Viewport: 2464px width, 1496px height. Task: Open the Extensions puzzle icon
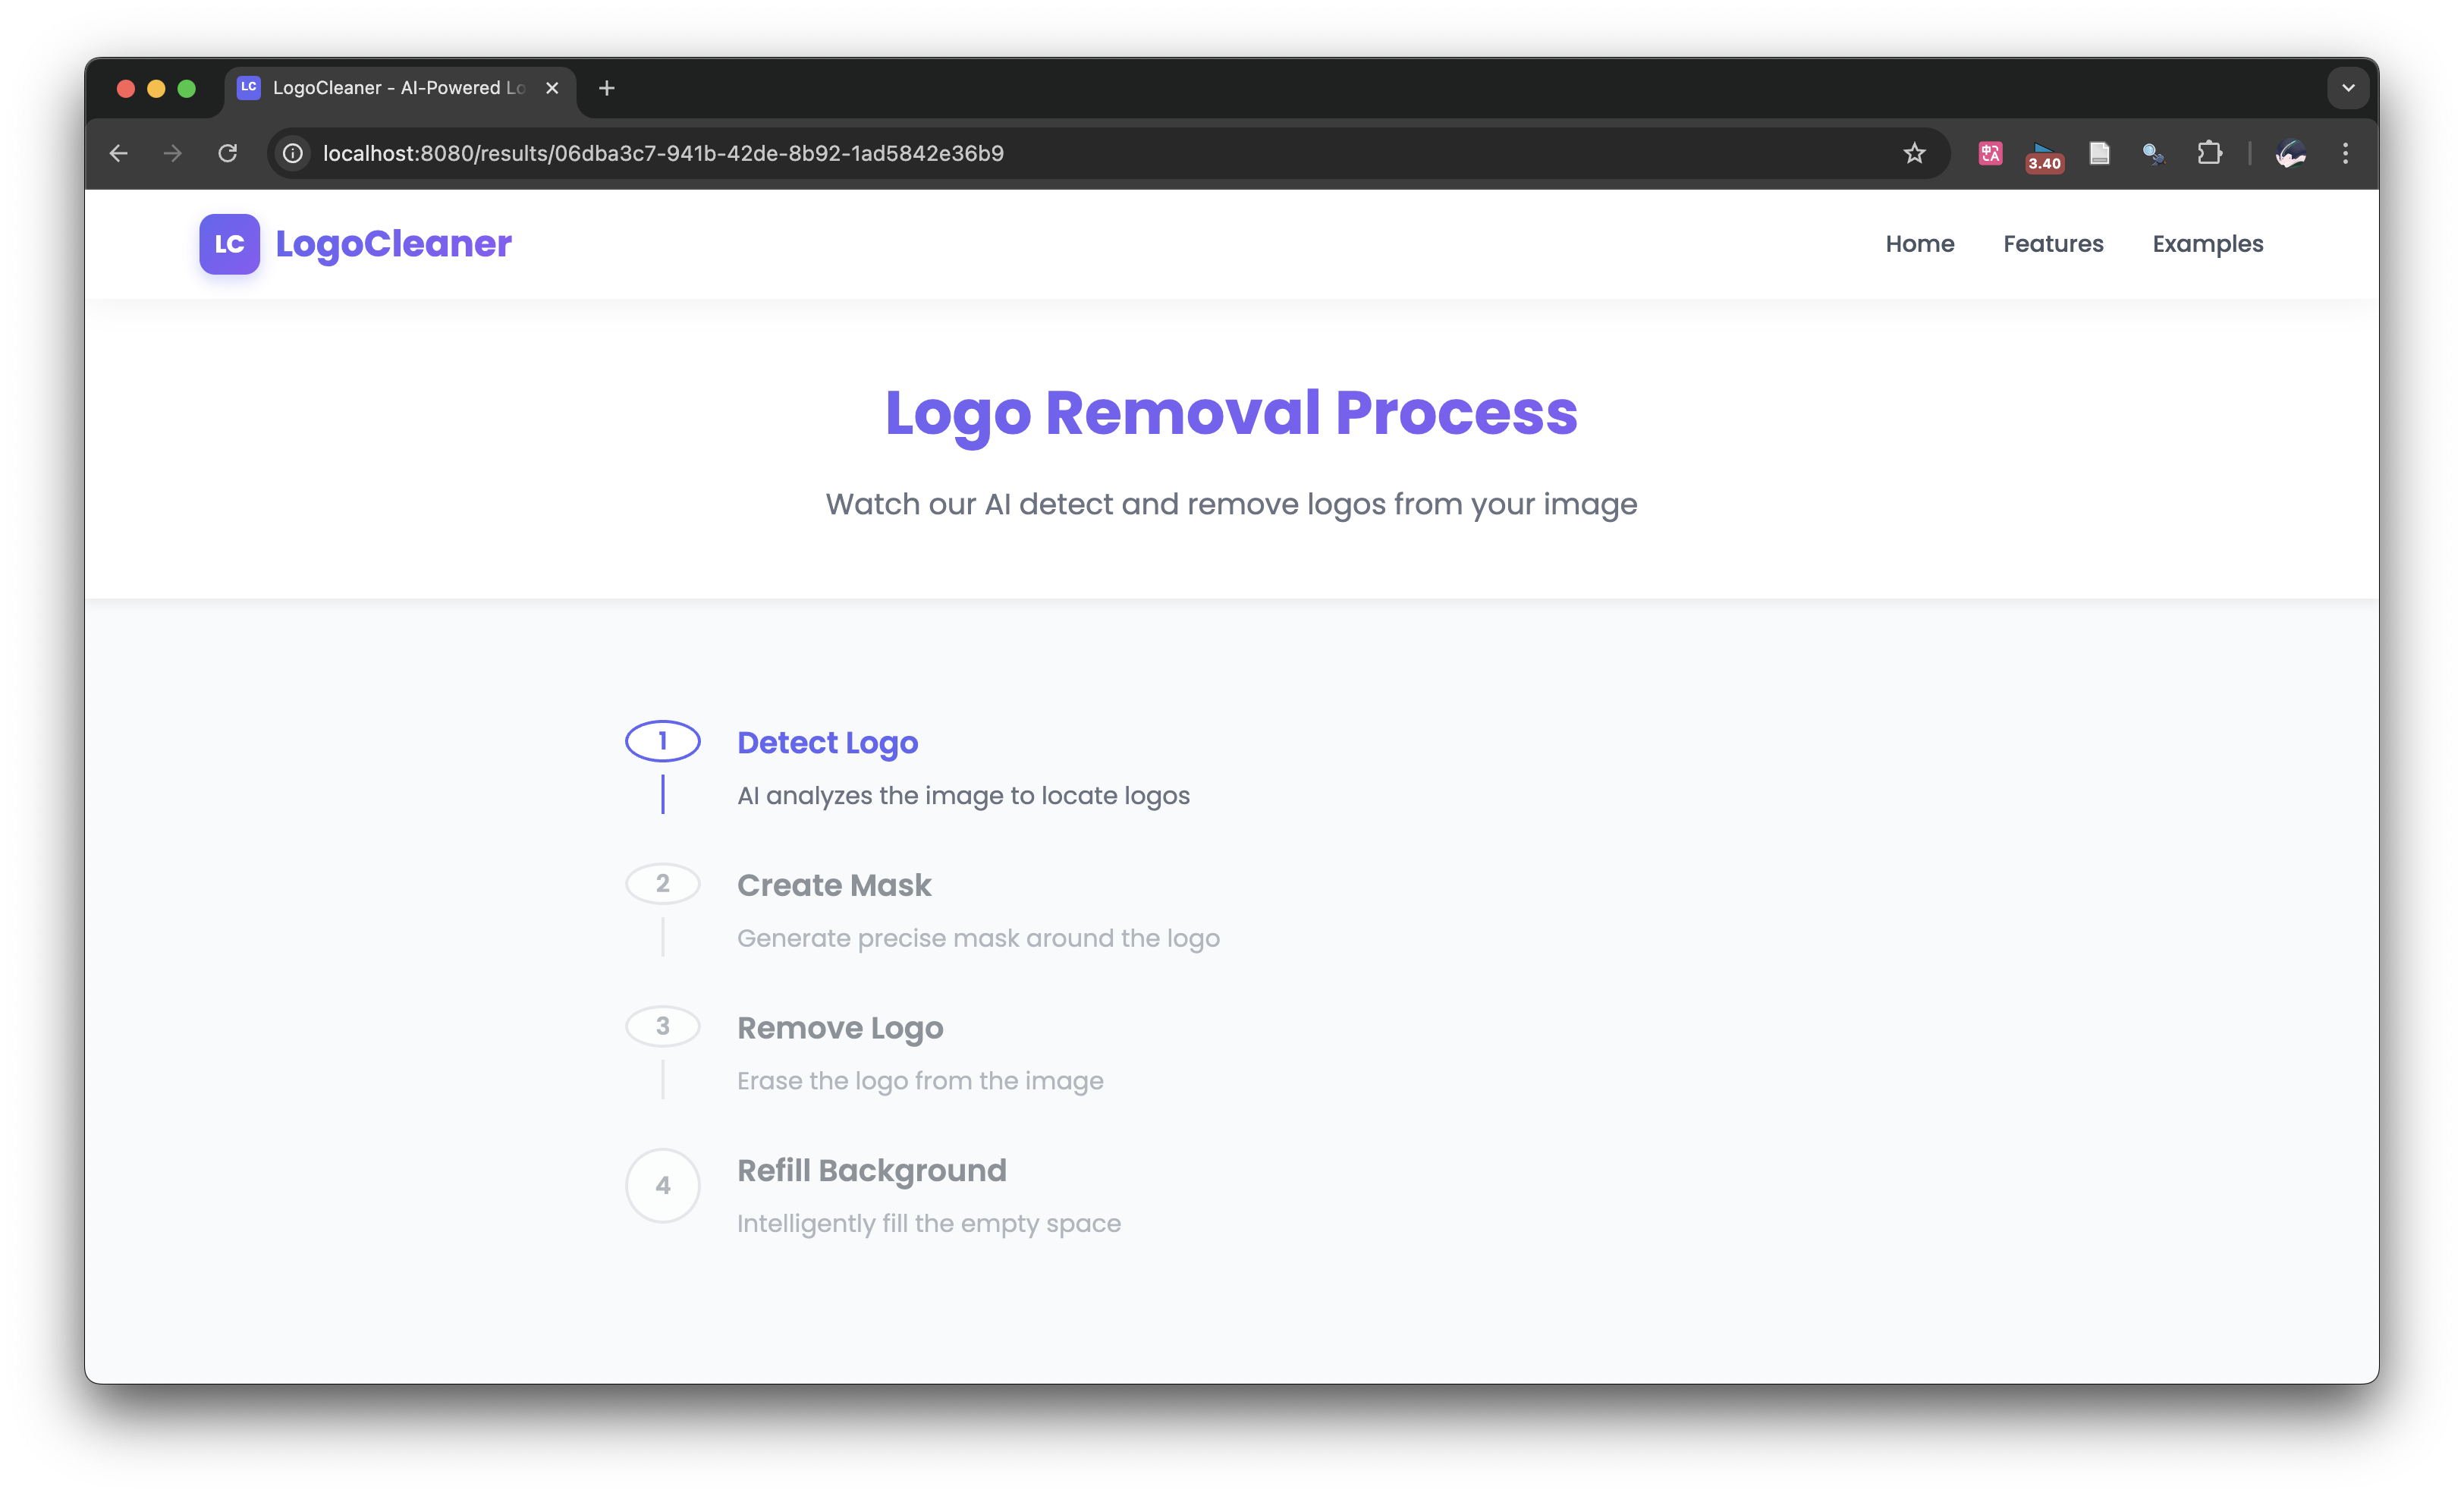pyautogui.click(x=2208, y=153)
